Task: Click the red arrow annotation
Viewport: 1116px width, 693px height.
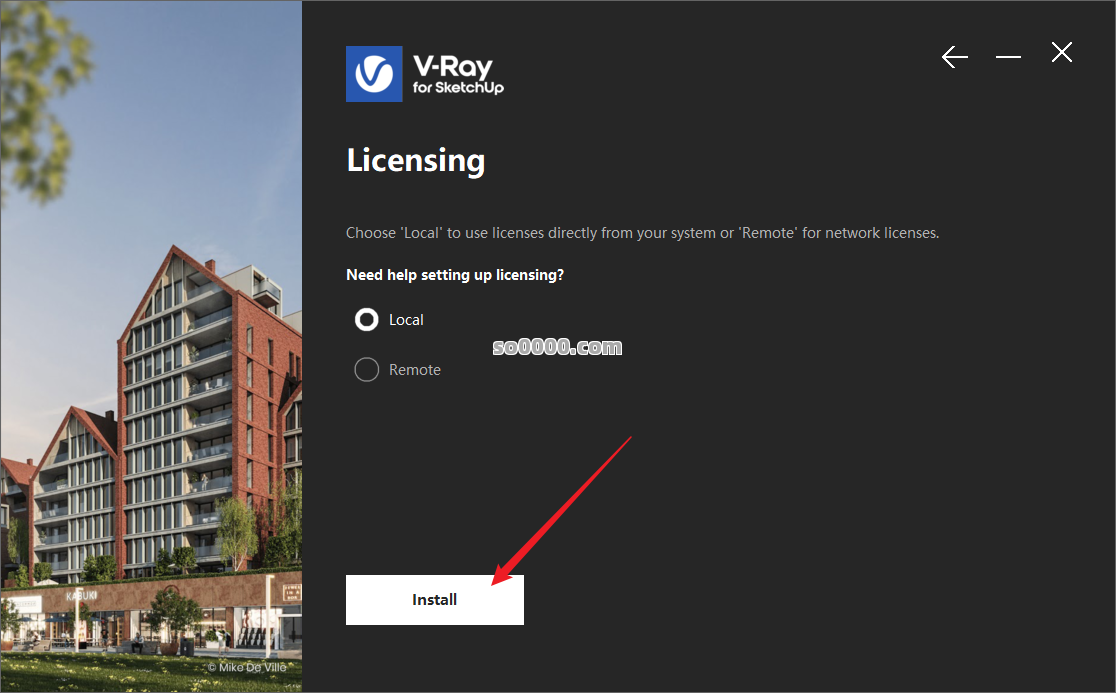Action: [x=562, y=511]
